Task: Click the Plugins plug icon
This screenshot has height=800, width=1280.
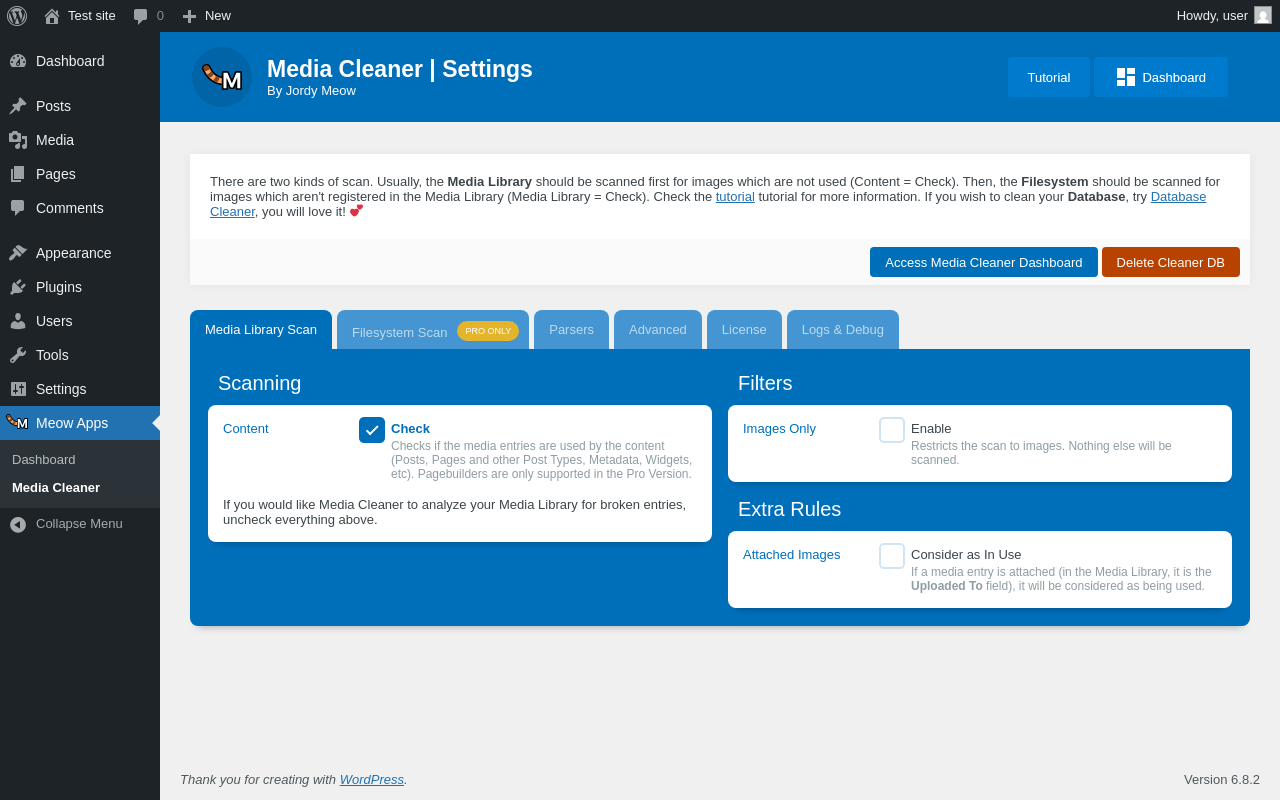Action: pos(18,287)
